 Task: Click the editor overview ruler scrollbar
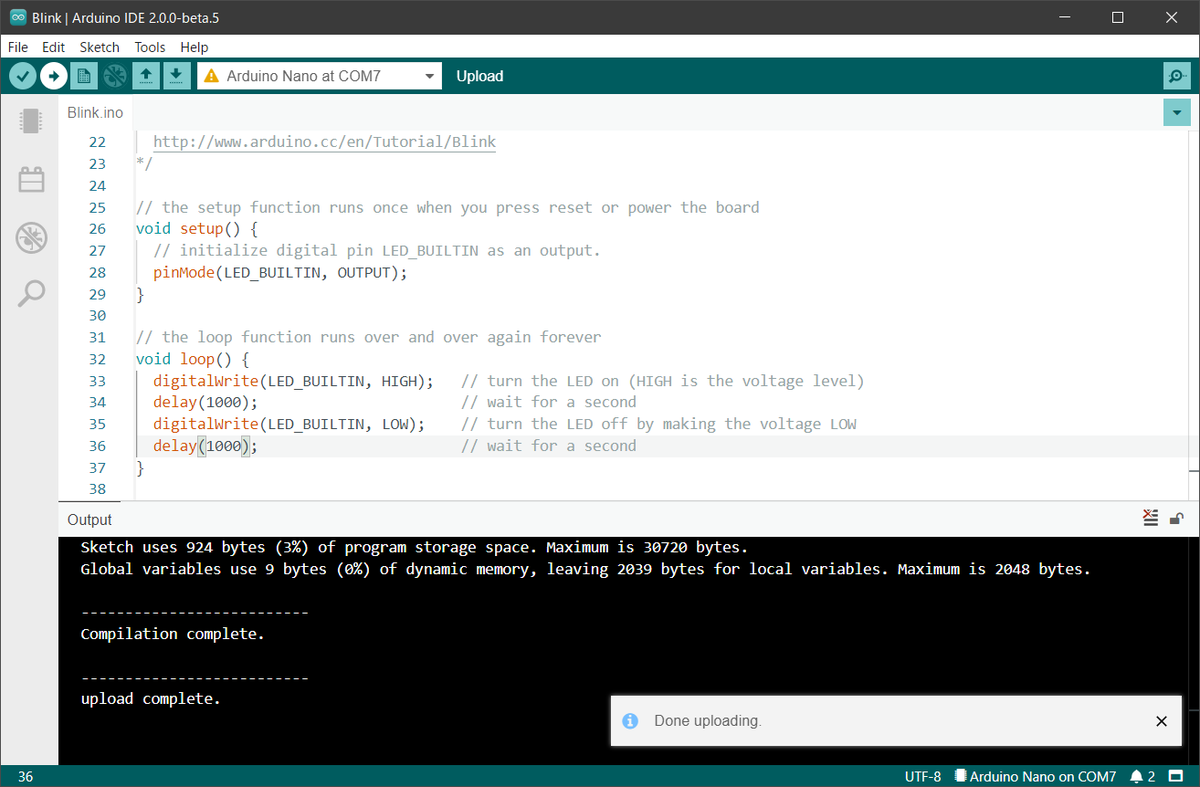click(x=1194, y=313)
